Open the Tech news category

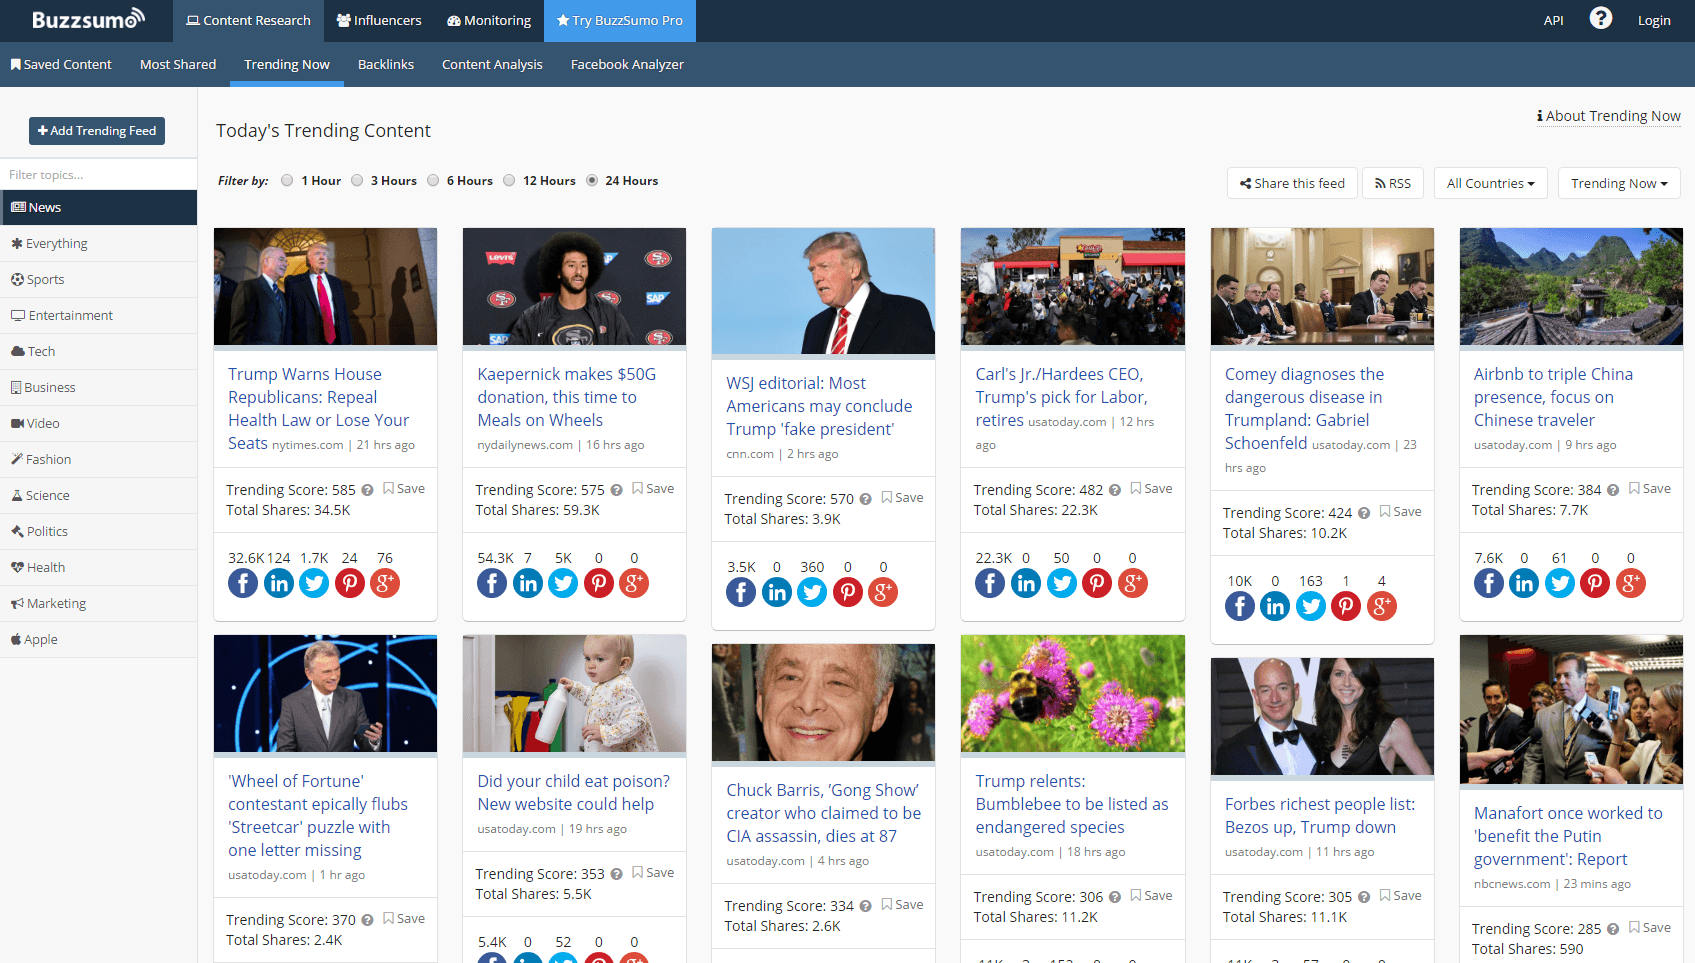click(x=40, y=351)
